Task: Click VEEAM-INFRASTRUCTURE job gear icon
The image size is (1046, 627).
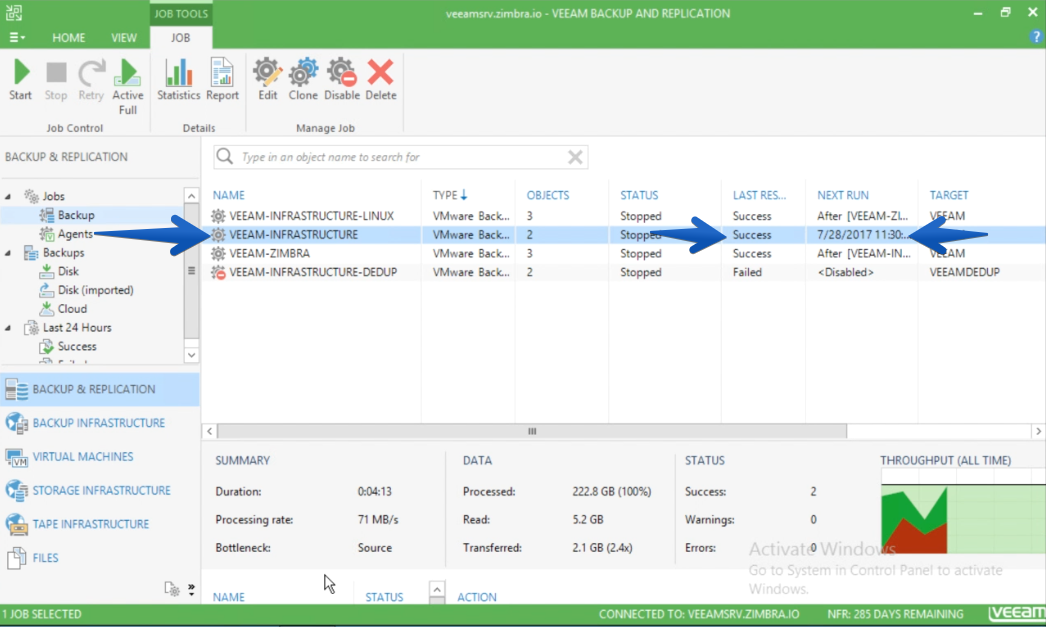Action: [218, 235]
